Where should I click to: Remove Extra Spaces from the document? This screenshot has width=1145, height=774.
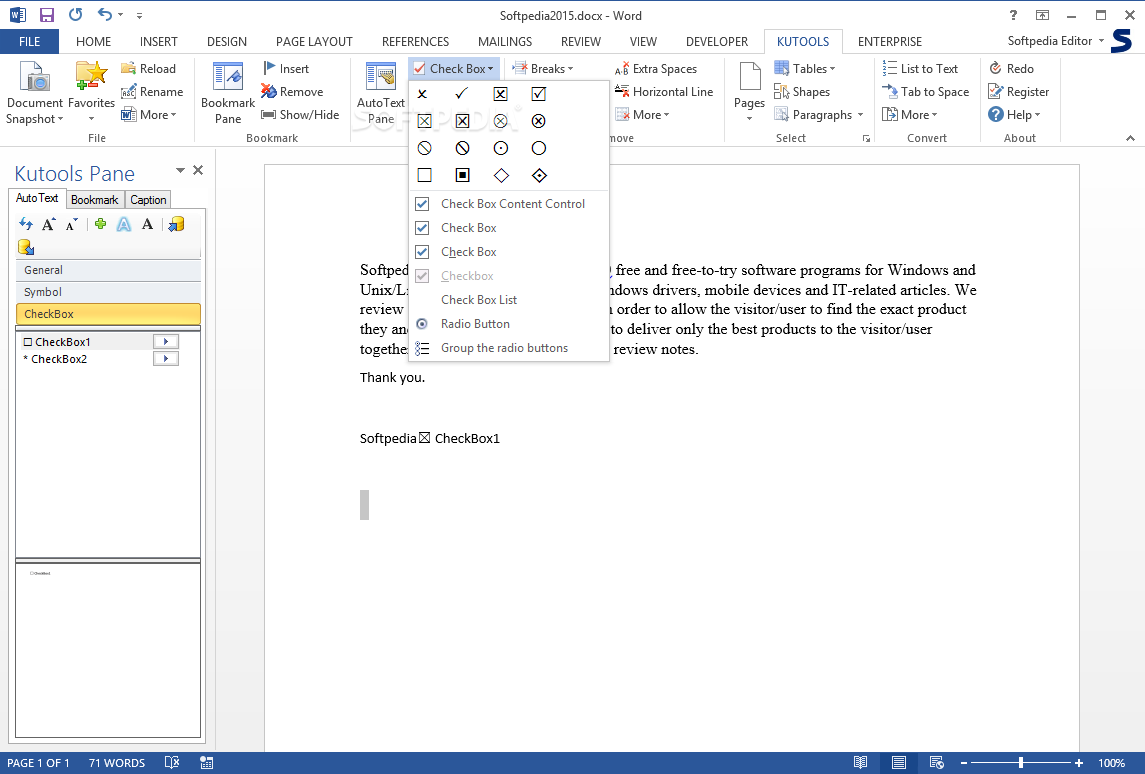click(x=656, y=69)
